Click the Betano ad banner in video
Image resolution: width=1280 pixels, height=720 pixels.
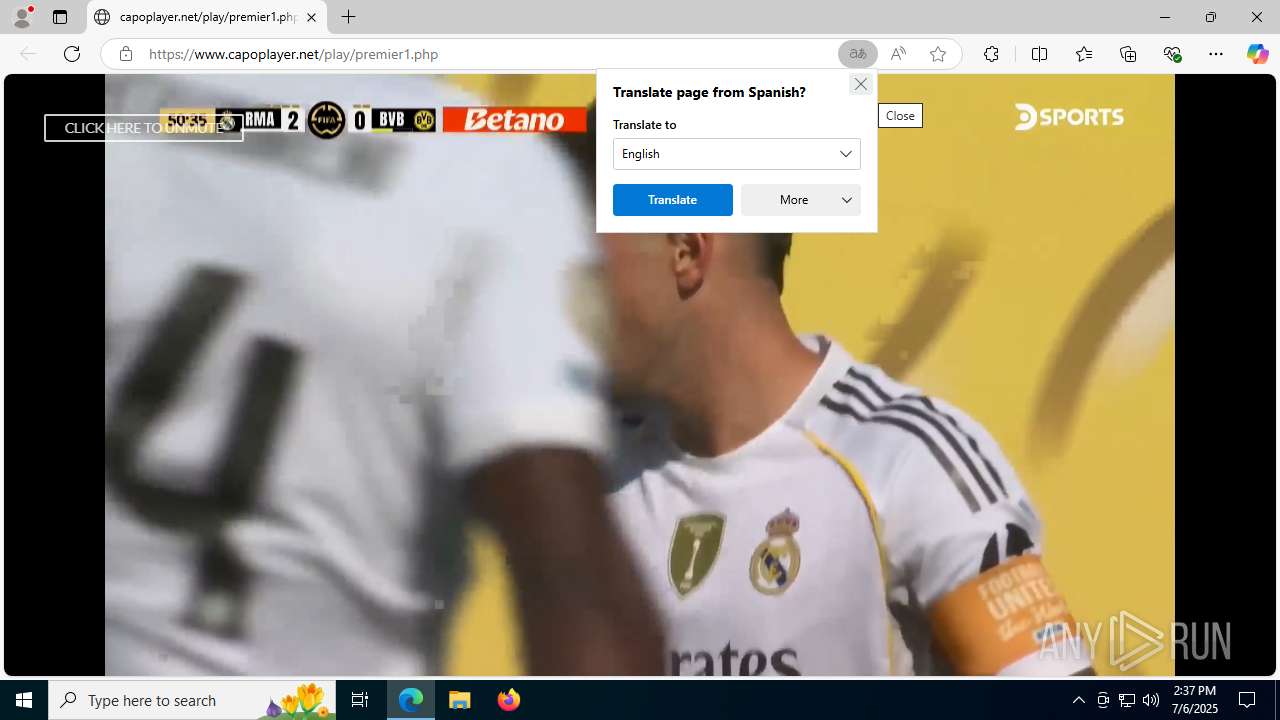tap(515, 120)
